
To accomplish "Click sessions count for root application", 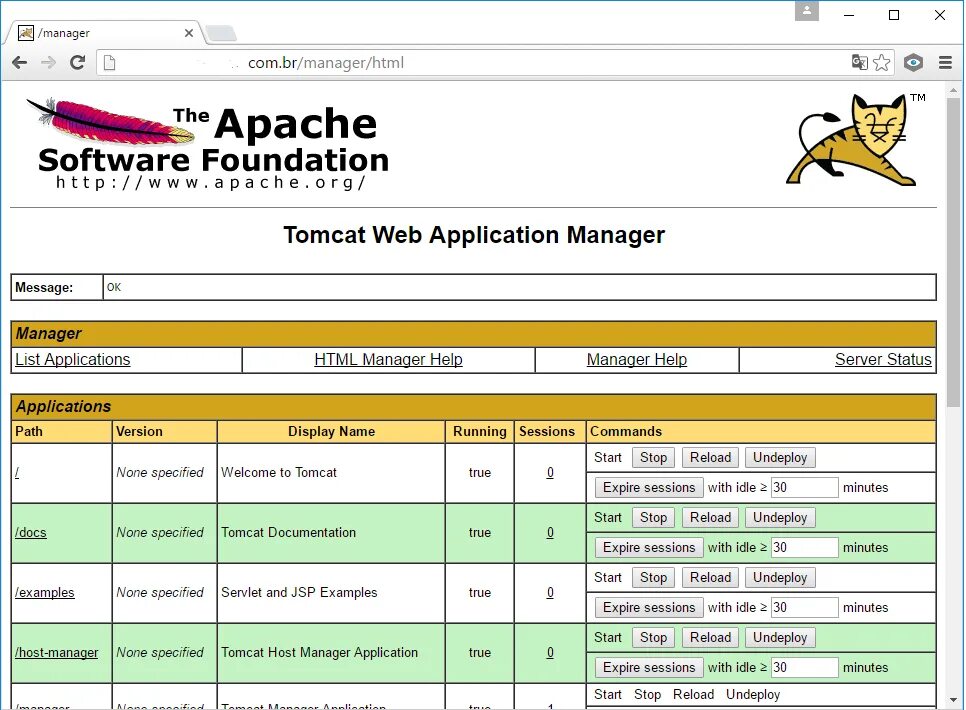I will click(x=550, y=473).
